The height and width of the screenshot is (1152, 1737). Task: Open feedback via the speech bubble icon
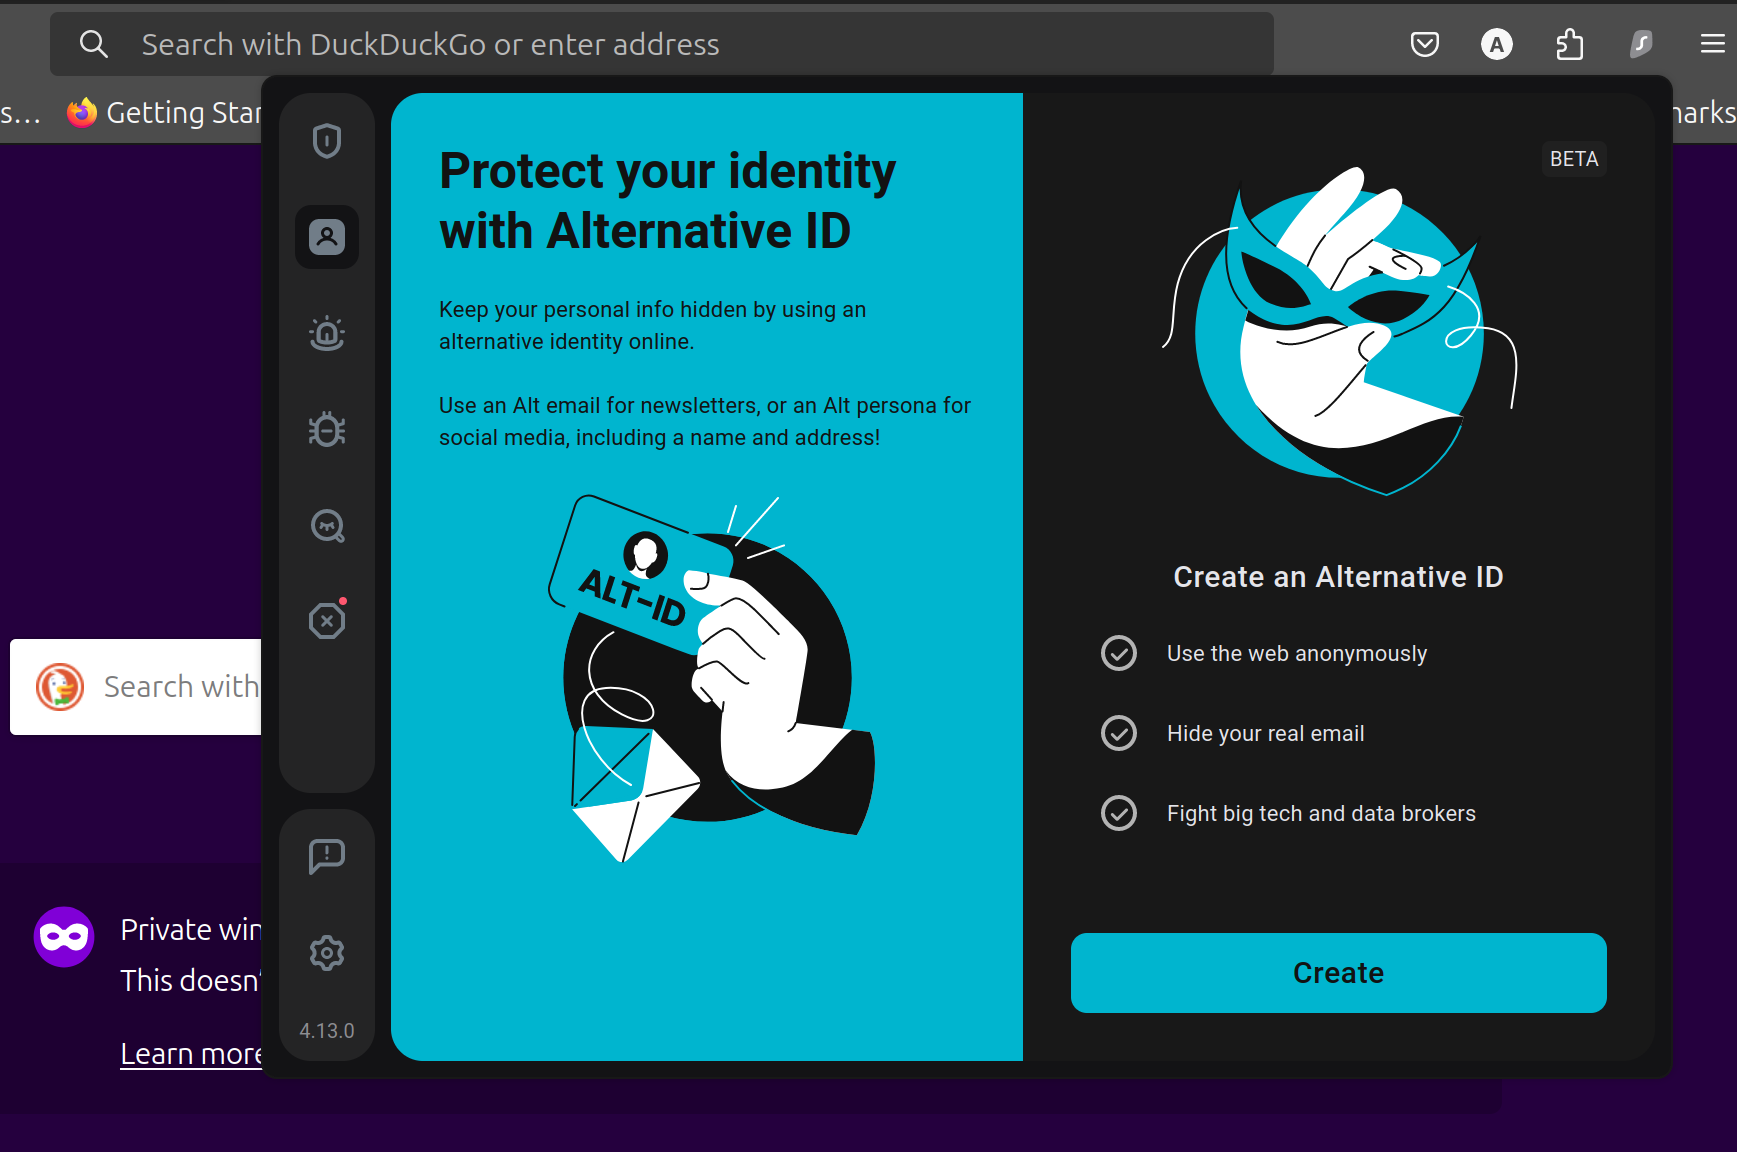[326, 856]
